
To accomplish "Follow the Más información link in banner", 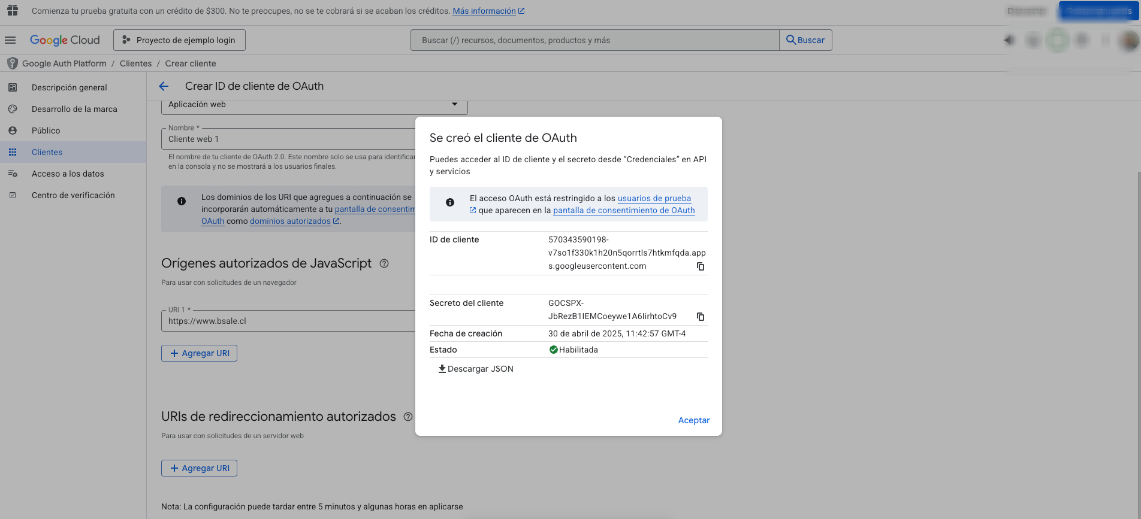I will tap(488, 12).
